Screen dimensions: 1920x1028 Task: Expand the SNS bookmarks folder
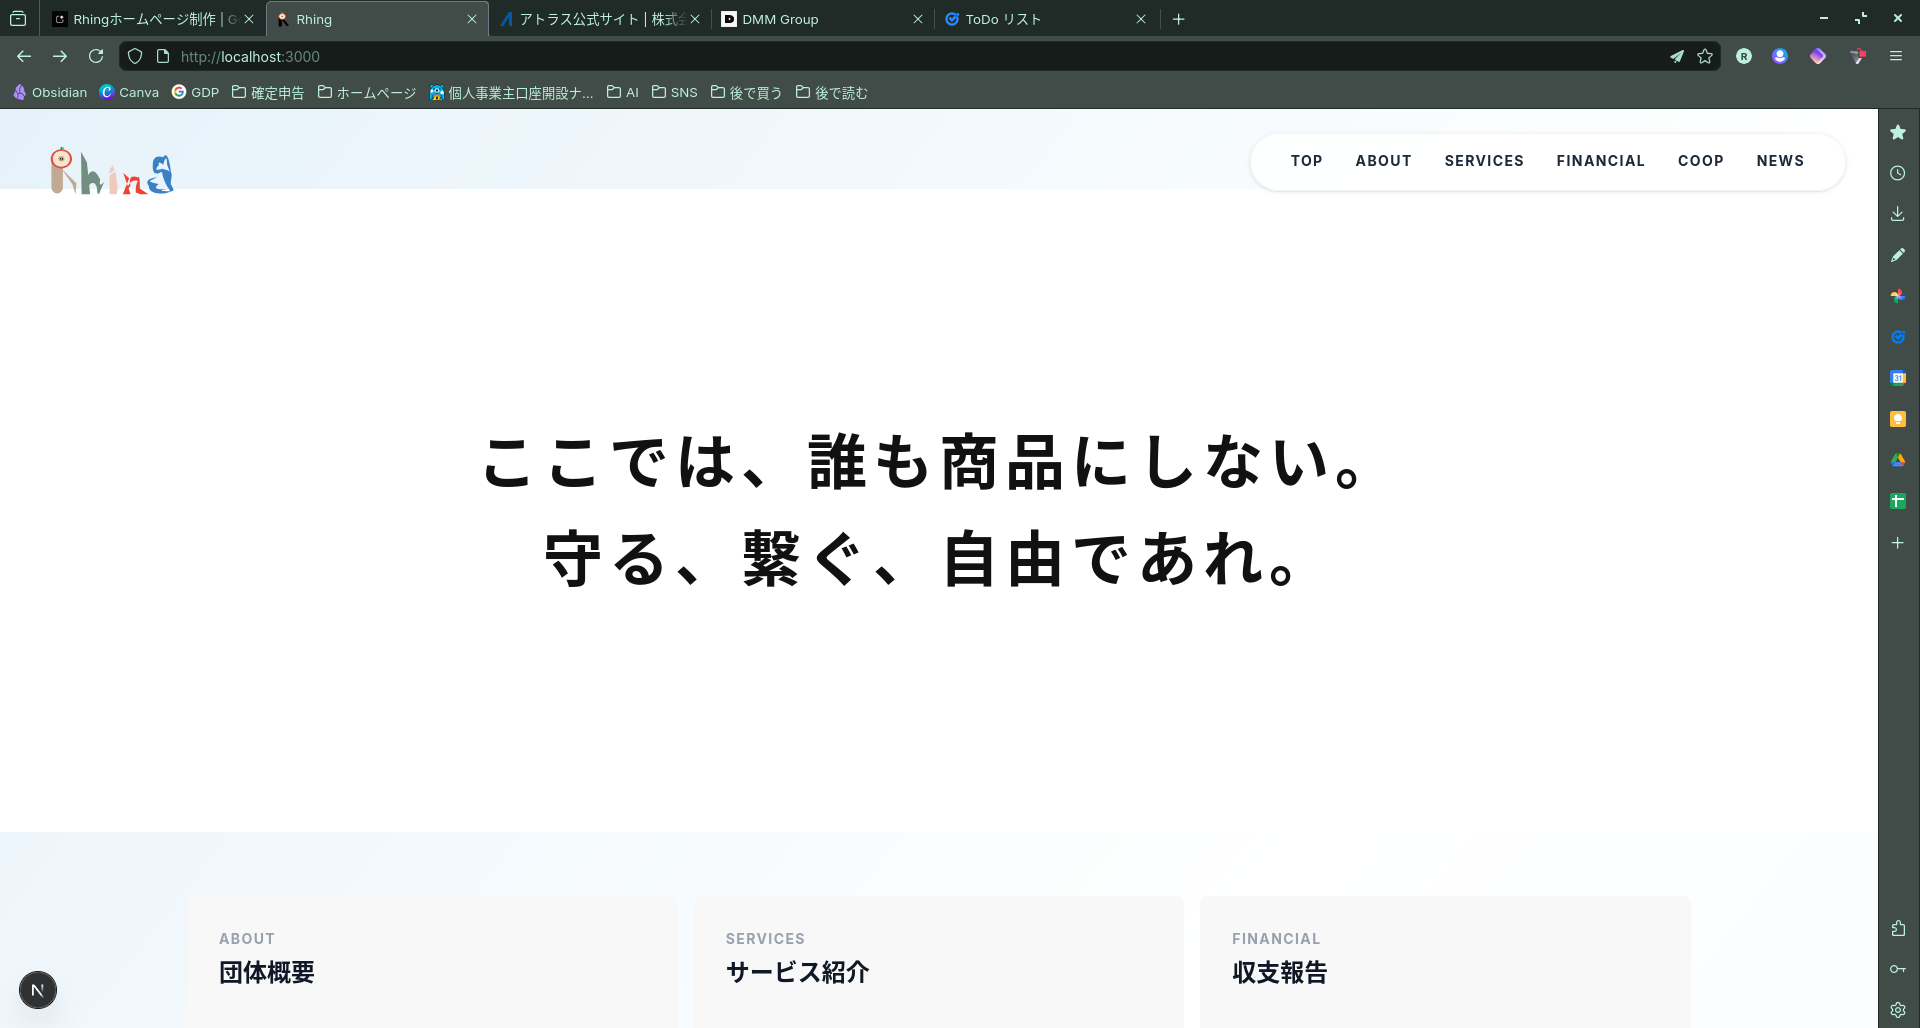(x=675, y=93)
